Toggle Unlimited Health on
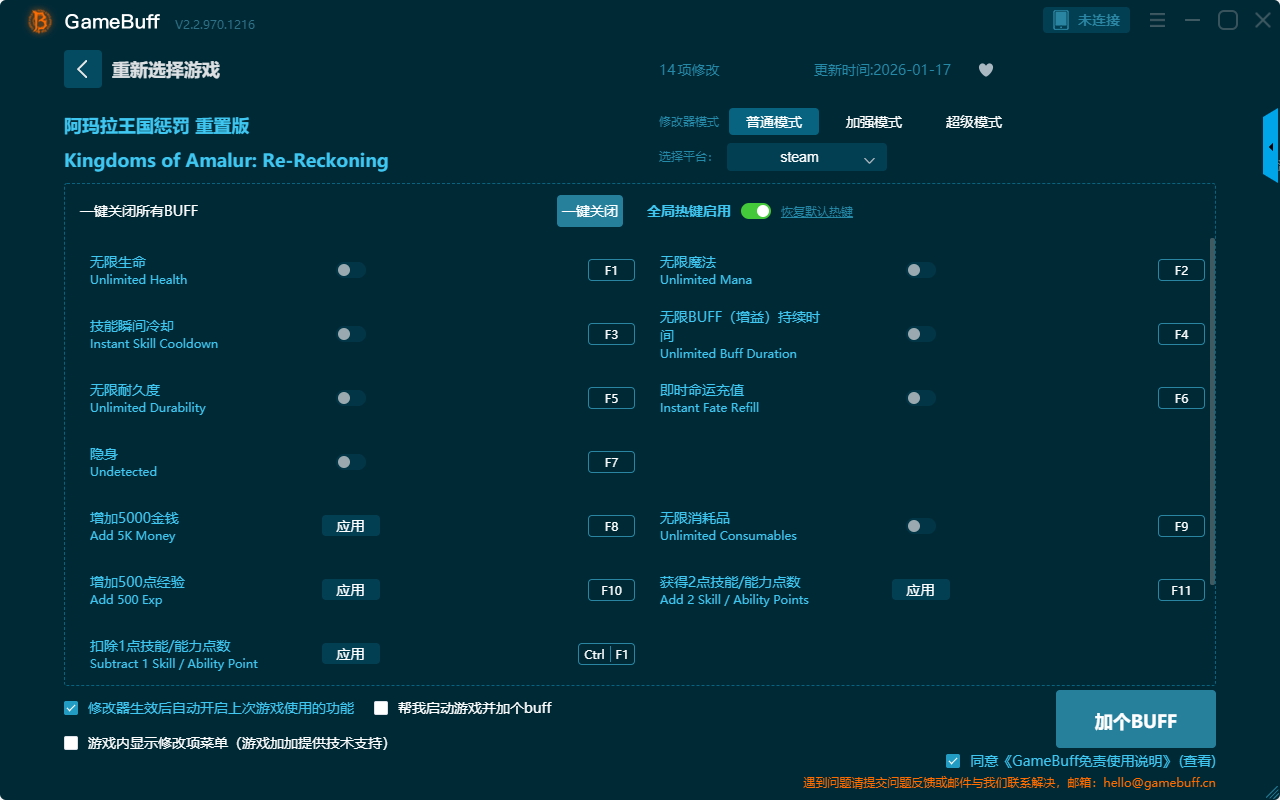The width and height of the screenshot is (1280, 800). click(x=351, y=270)
